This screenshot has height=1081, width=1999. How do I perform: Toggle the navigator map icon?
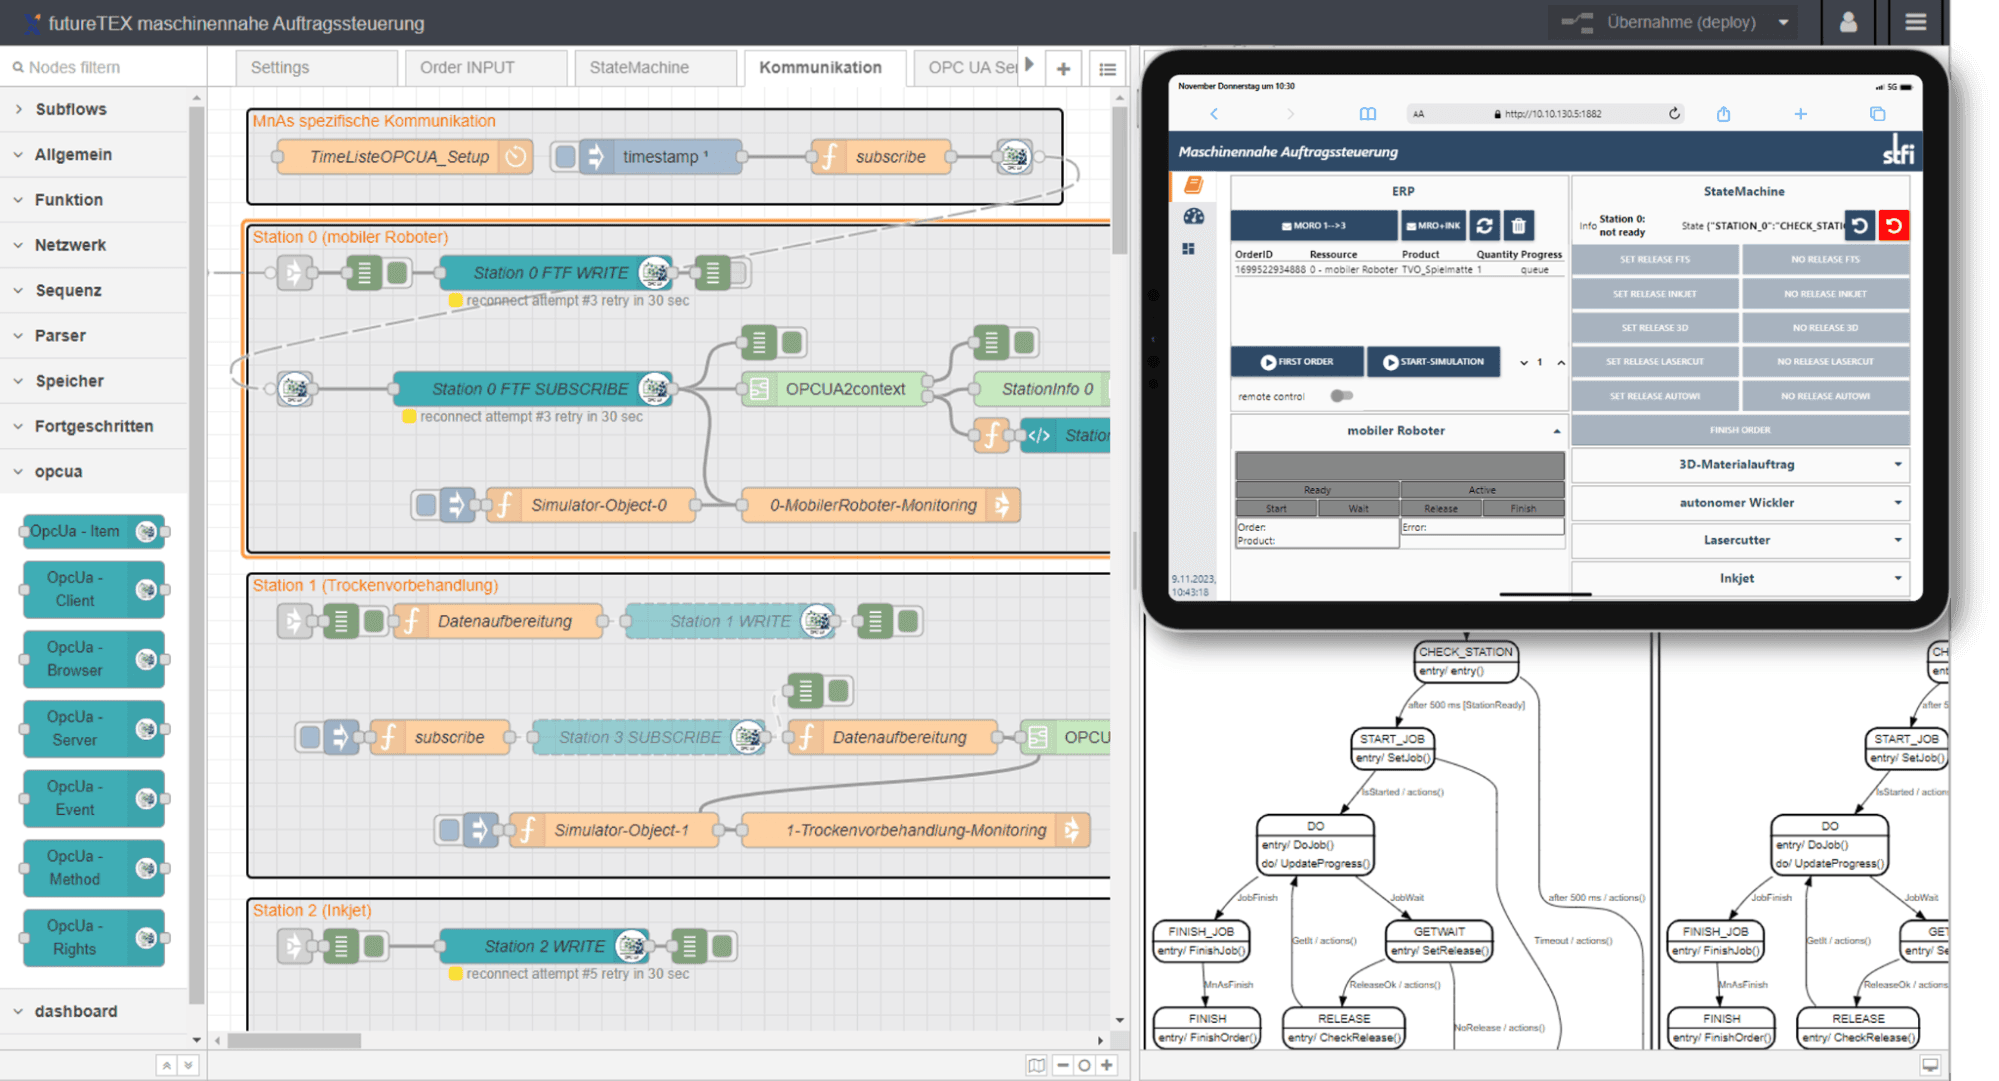pos(1038,1065)
